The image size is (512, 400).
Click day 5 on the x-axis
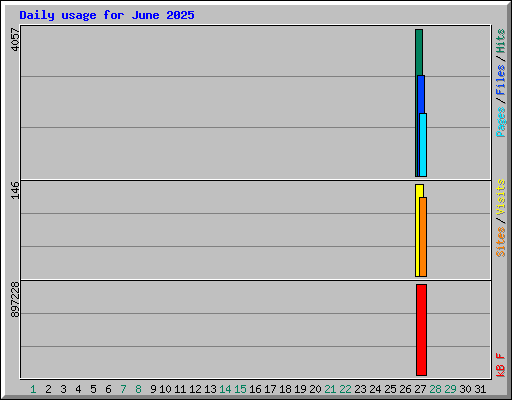click(93, 389)
